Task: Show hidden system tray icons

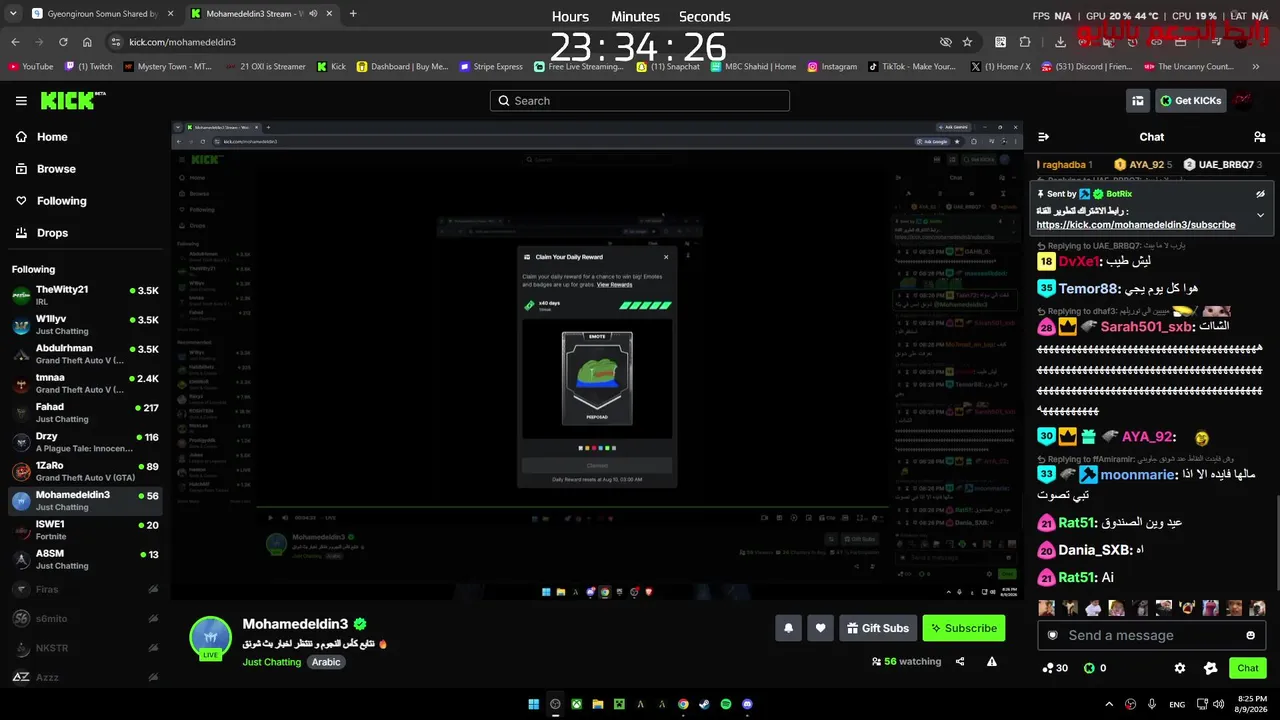Action: click(x=1109, y=704)
